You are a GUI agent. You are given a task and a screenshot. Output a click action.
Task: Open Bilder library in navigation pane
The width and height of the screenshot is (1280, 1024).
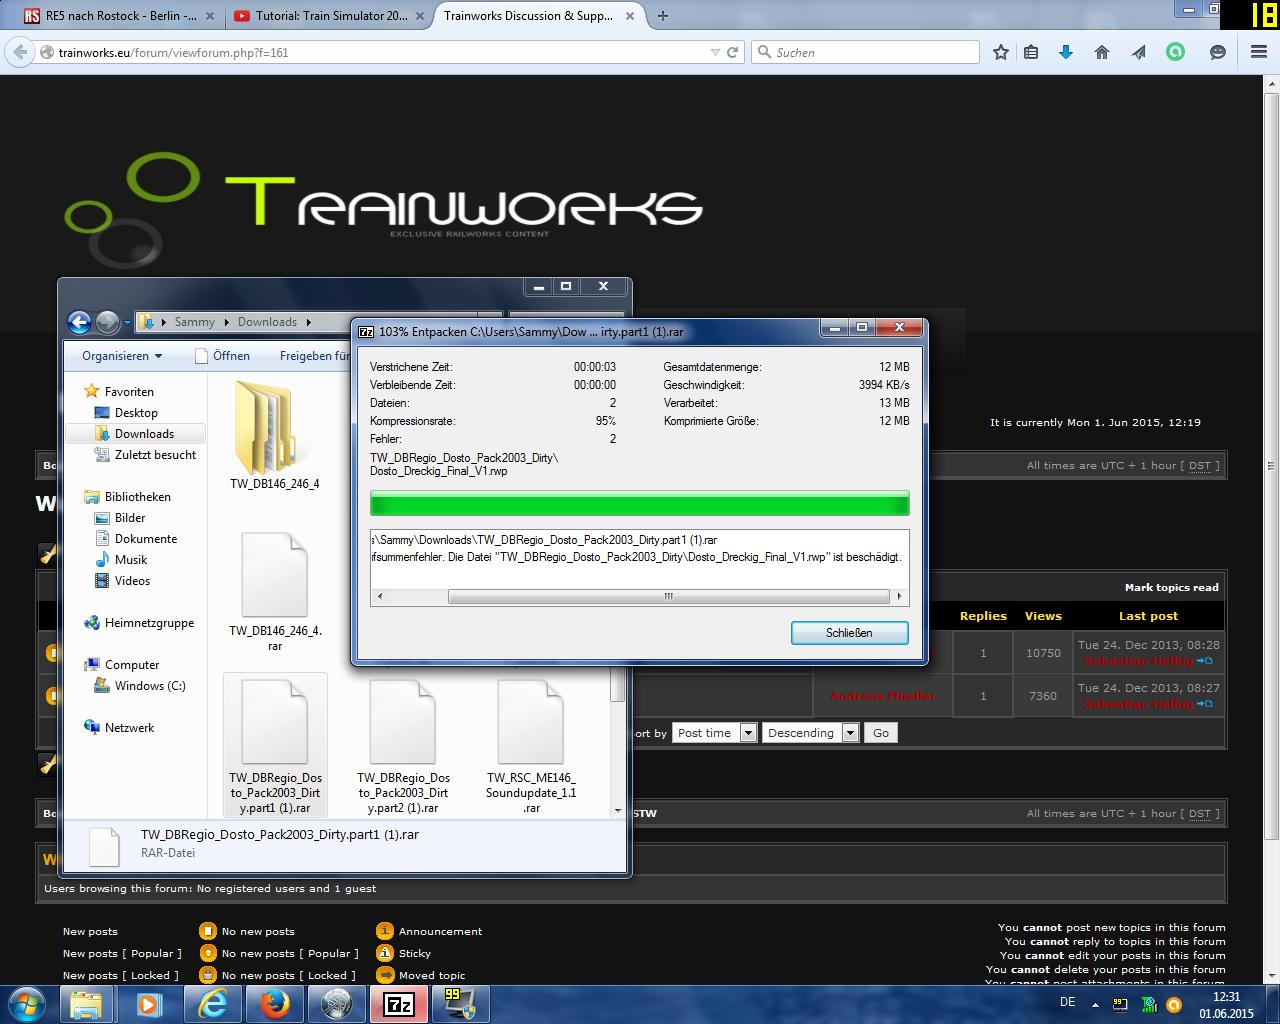[x=130, y=518]
